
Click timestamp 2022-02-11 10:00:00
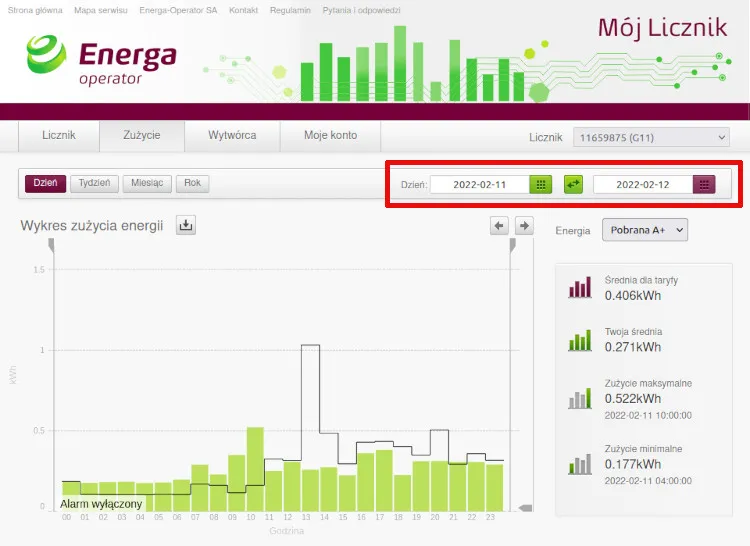point(648,415)
